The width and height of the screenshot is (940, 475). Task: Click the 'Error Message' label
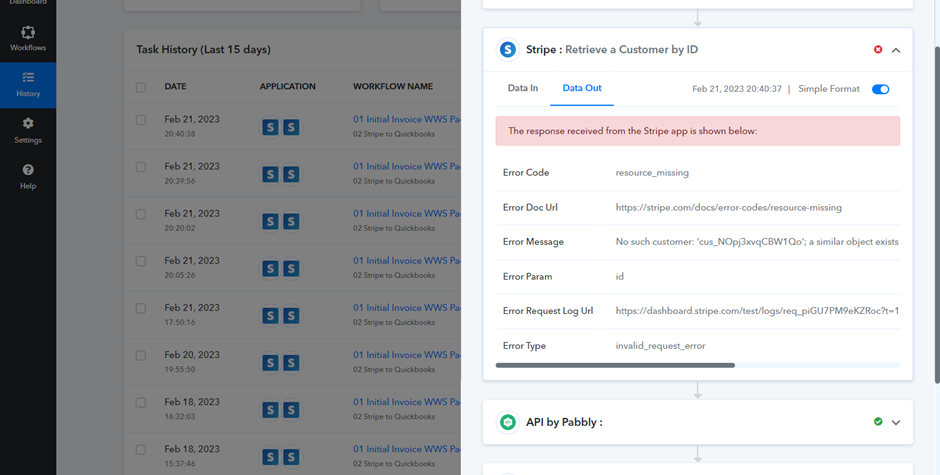(533, 242)
